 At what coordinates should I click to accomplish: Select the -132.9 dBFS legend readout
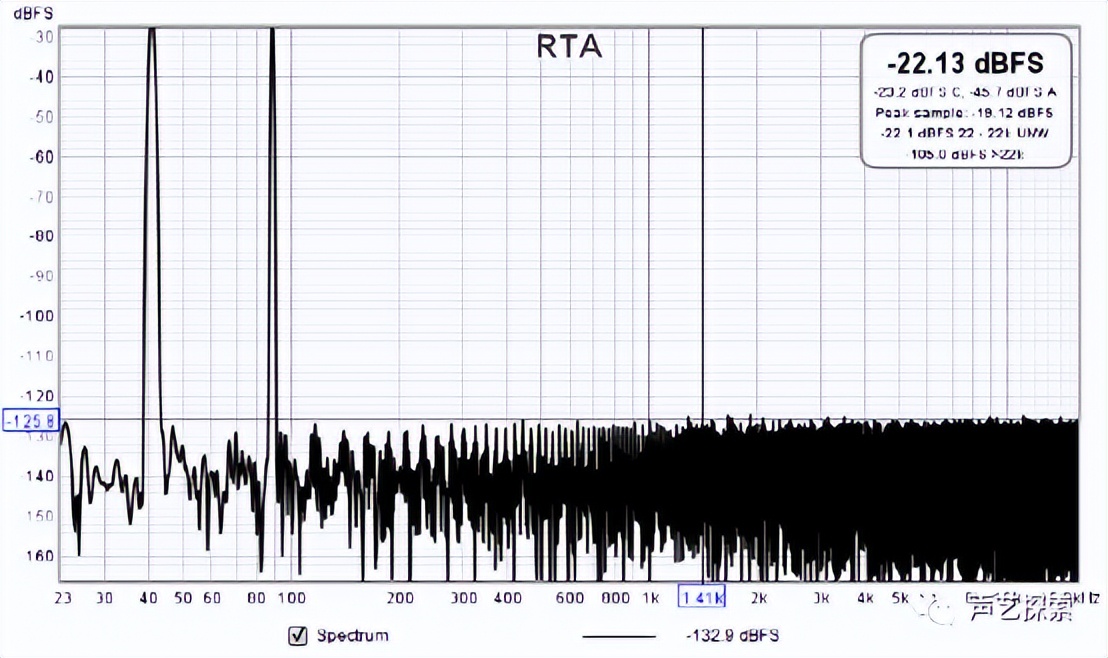point(732,636)
